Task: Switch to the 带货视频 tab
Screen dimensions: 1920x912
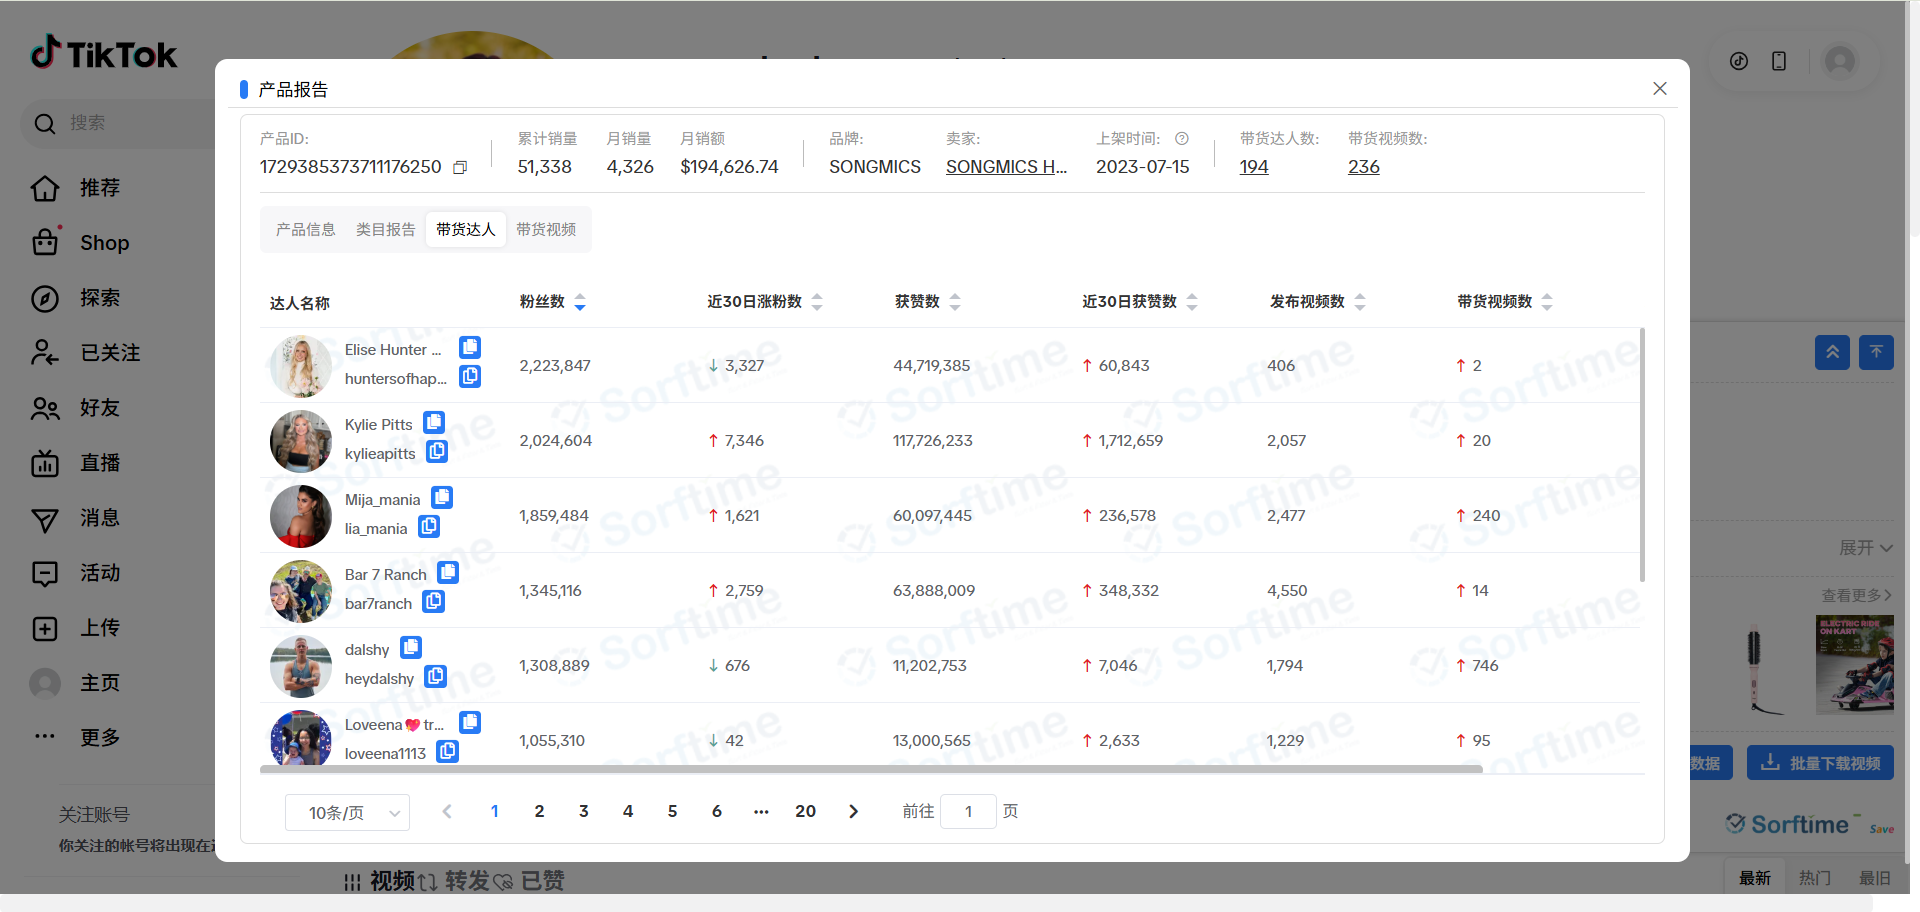Action: click(x=546, y=230)
